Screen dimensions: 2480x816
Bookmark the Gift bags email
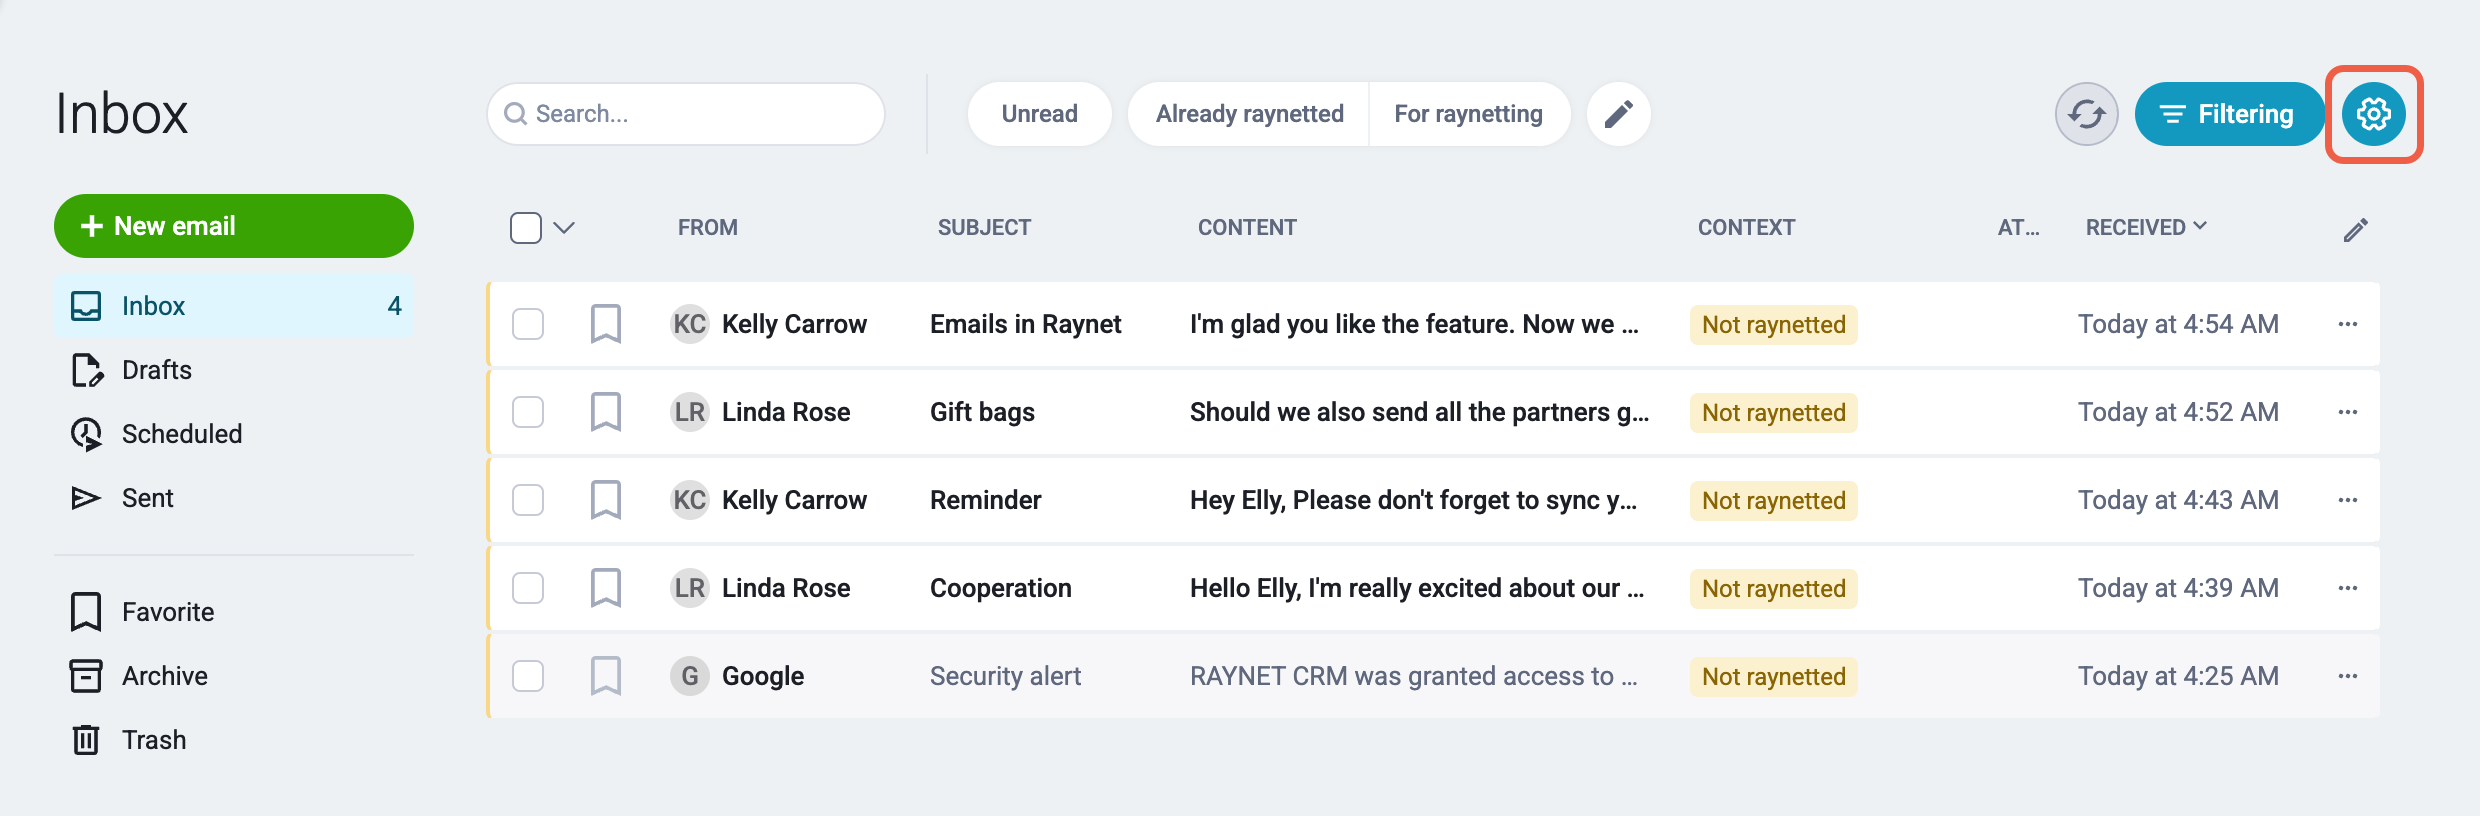606,412
